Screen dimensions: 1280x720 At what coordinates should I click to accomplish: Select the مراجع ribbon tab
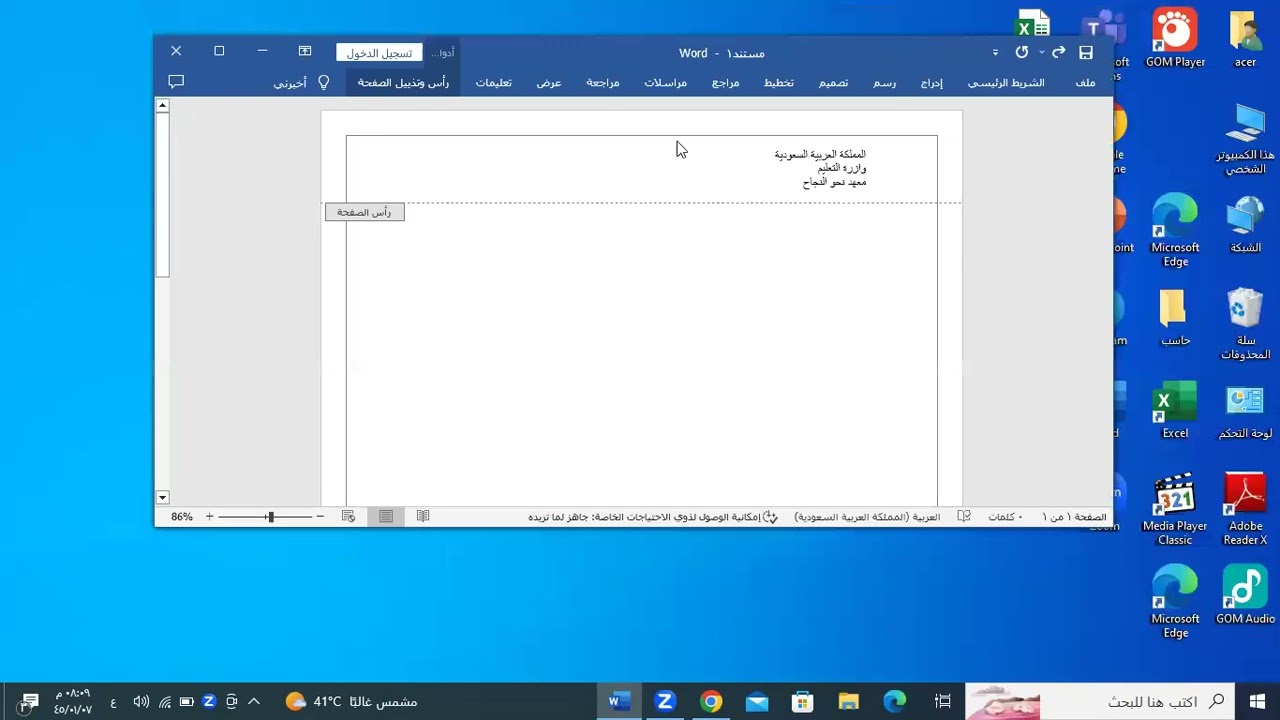pos(725,82)
